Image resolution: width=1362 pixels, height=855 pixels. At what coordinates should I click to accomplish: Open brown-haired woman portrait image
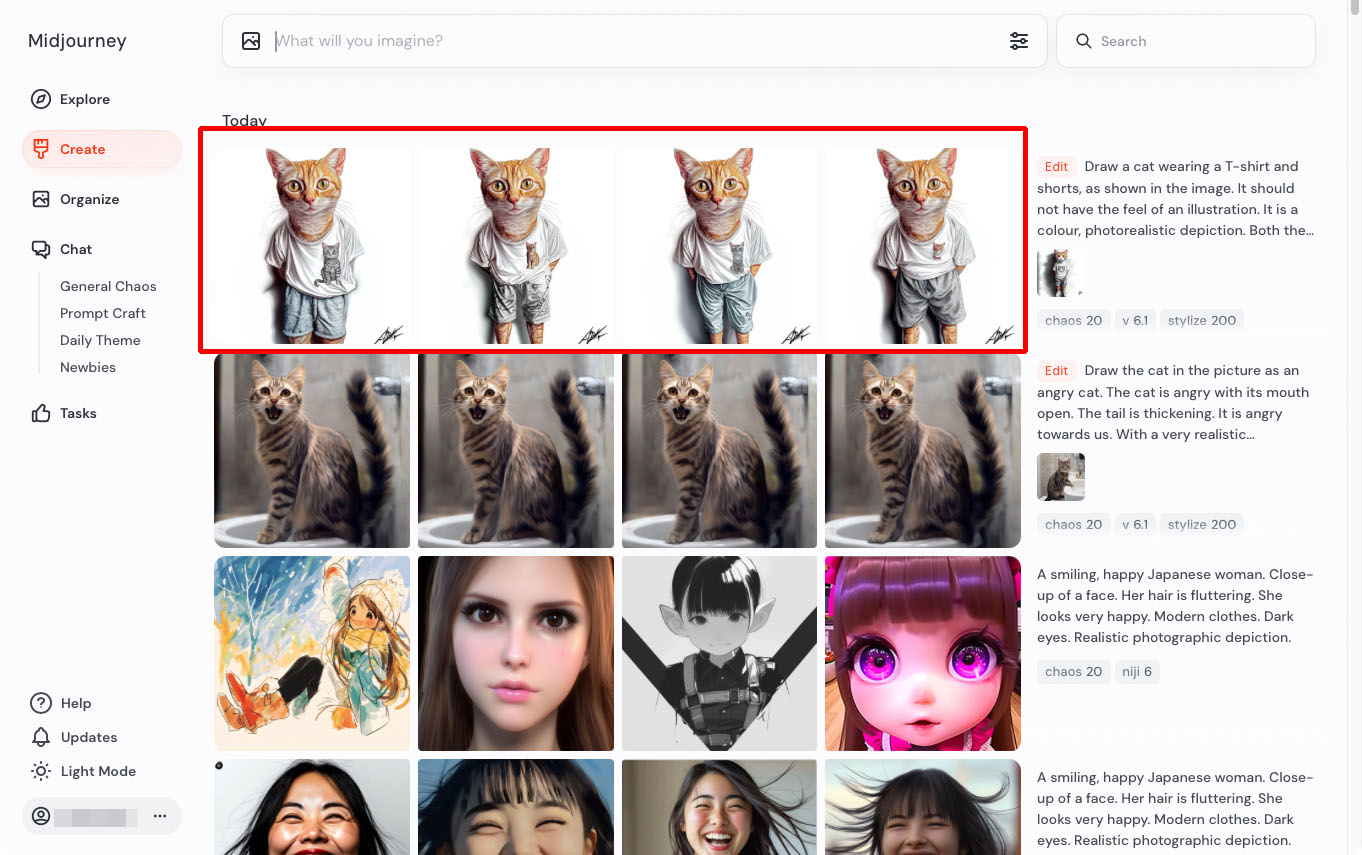click(x=516, y=654)
